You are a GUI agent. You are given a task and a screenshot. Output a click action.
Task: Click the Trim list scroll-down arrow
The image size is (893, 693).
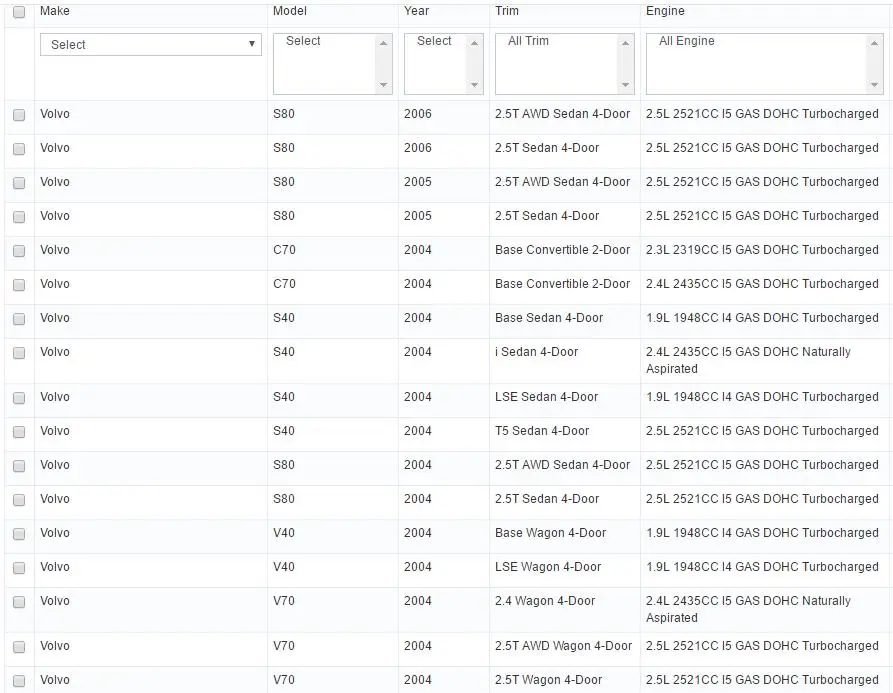625,85
